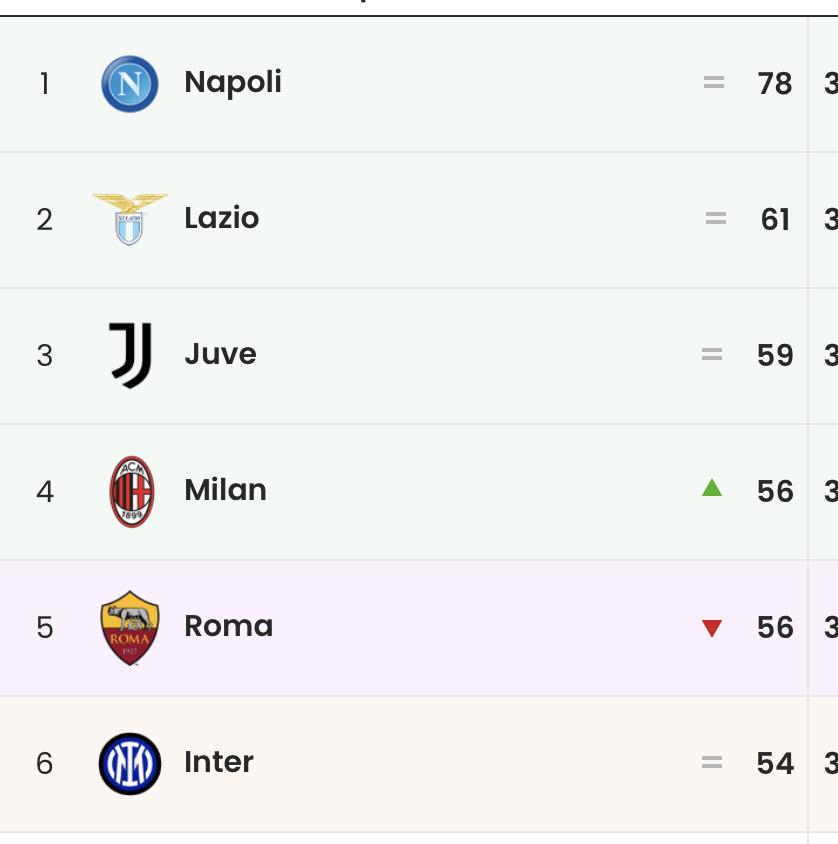Click Napoli's 78 points value

point(775,84)
